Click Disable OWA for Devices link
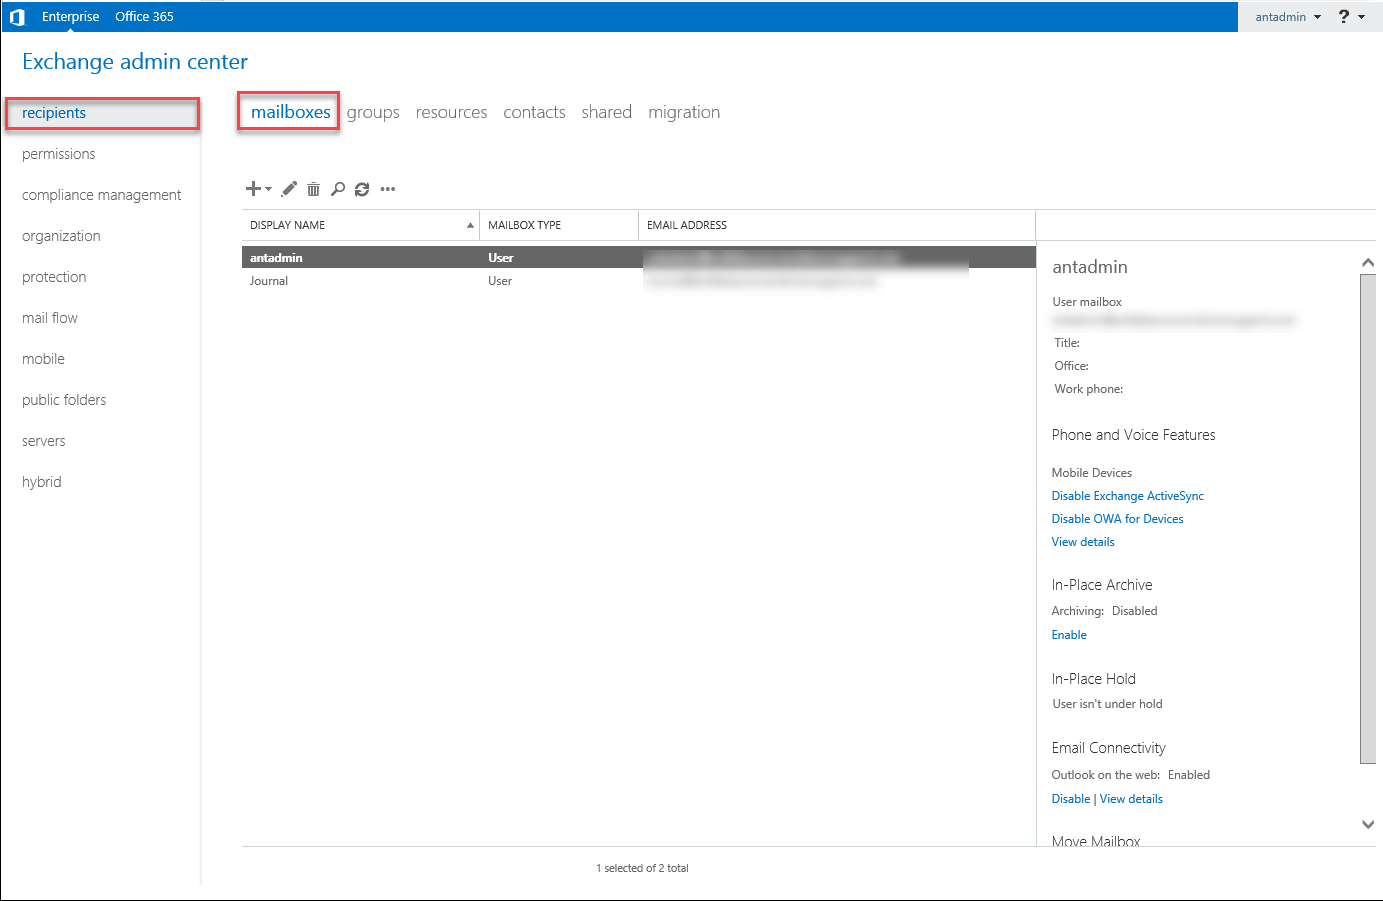The width and height of the screenshot is (1383, 901). (1117, 519)
